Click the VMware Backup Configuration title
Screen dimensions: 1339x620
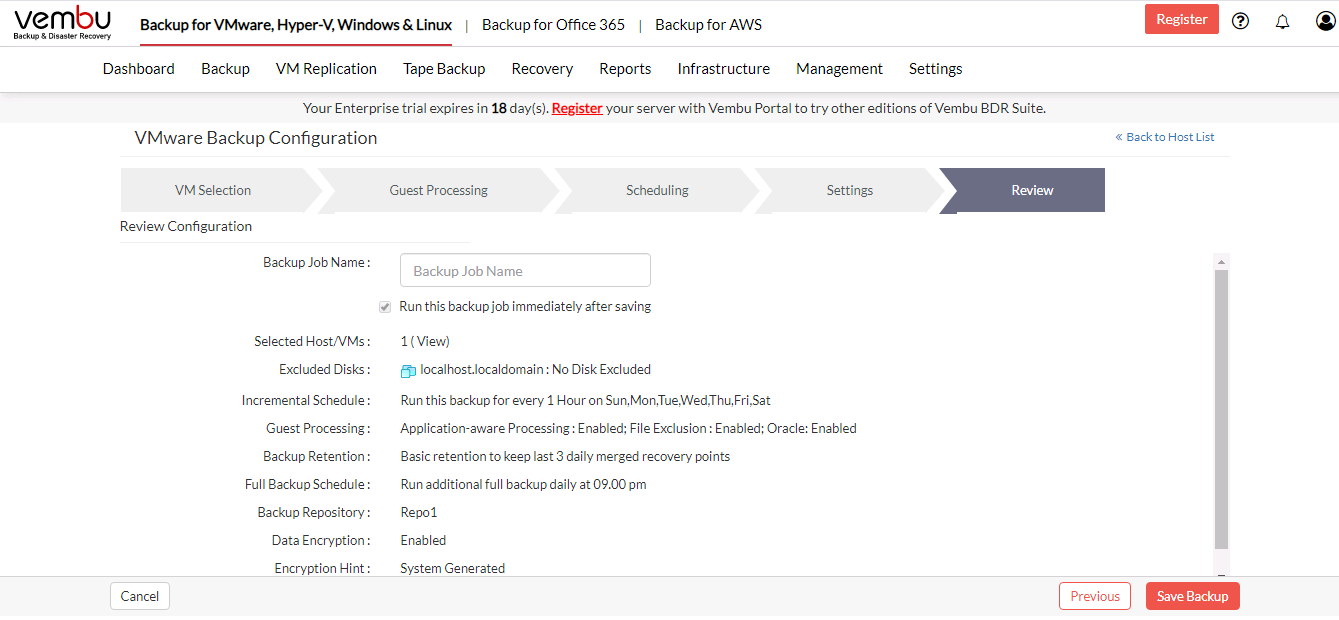tap(256, 138)
